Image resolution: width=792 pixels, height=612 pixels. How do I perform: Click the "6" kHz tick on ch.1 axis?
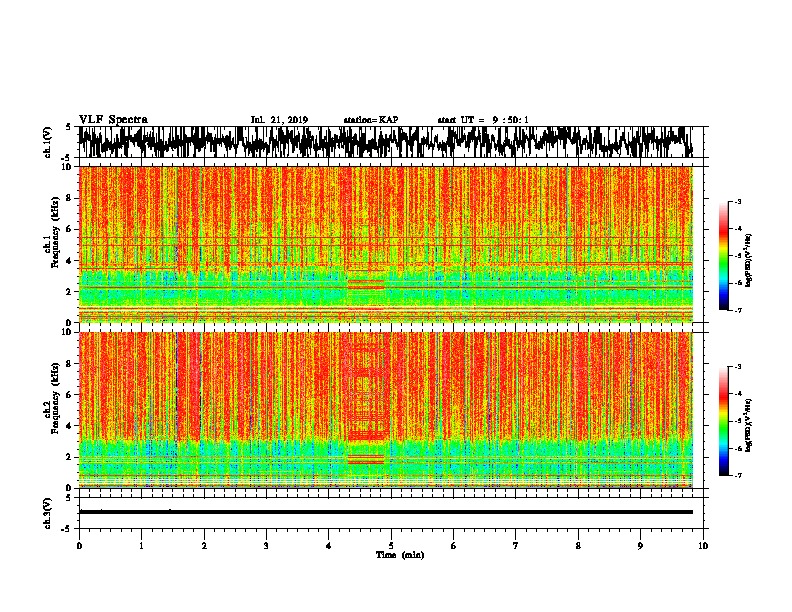coord(70,229)
